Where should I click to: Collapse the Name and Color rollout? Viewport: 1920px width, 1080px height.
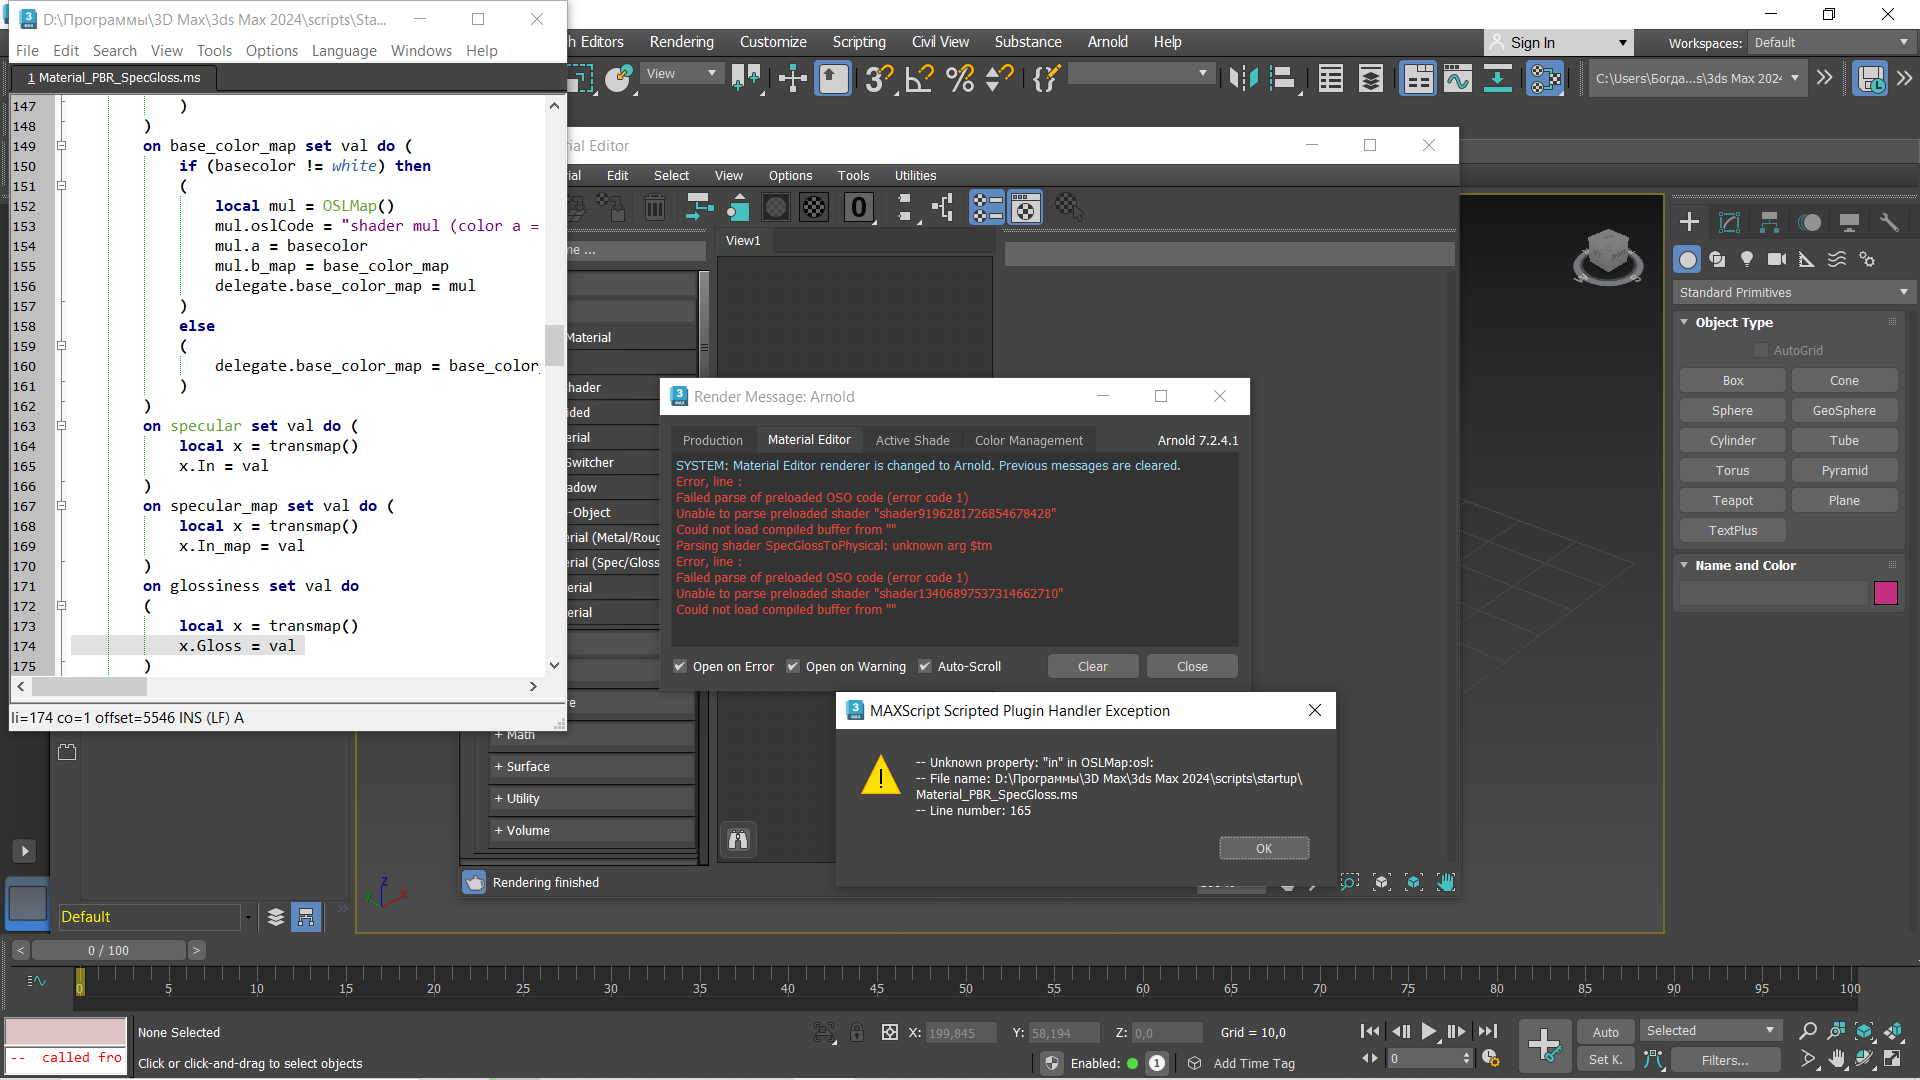1685,565
